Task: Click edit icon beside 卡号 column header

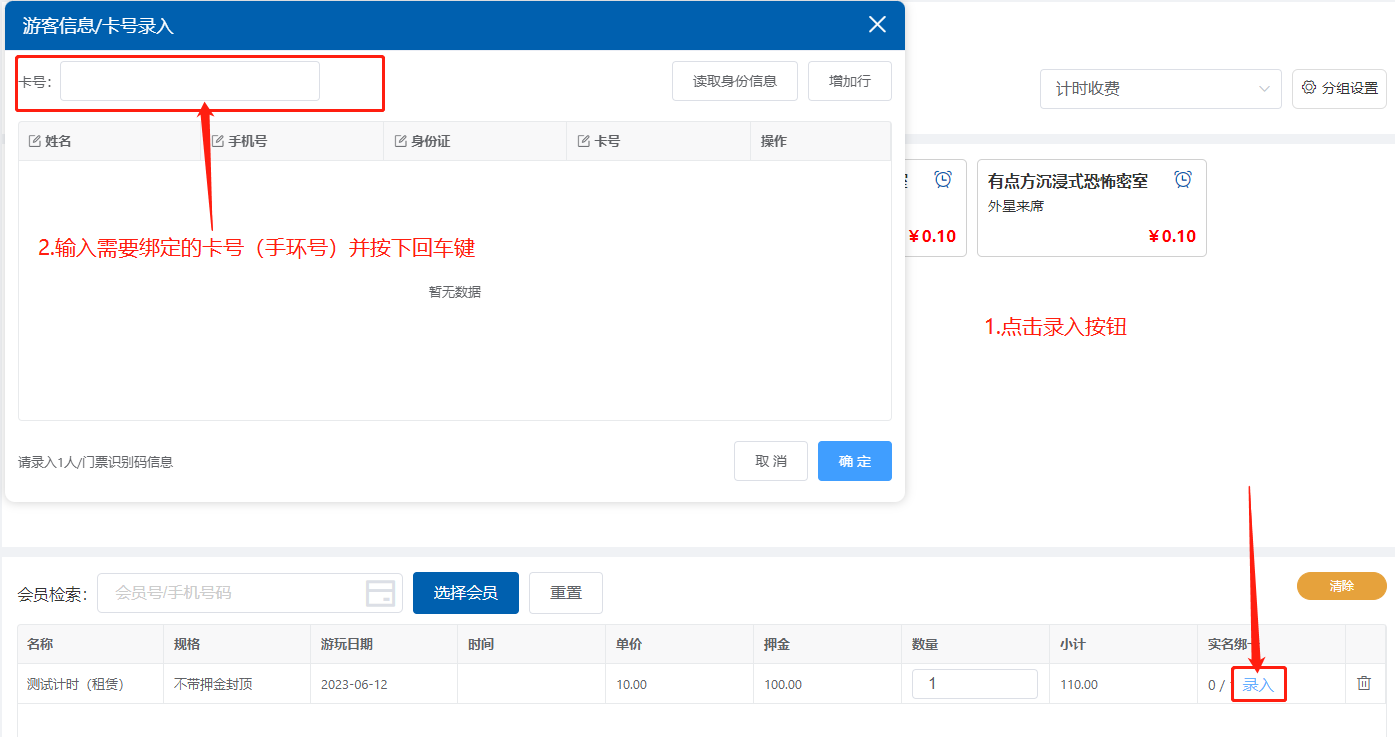Action: [x=584, y=142]
